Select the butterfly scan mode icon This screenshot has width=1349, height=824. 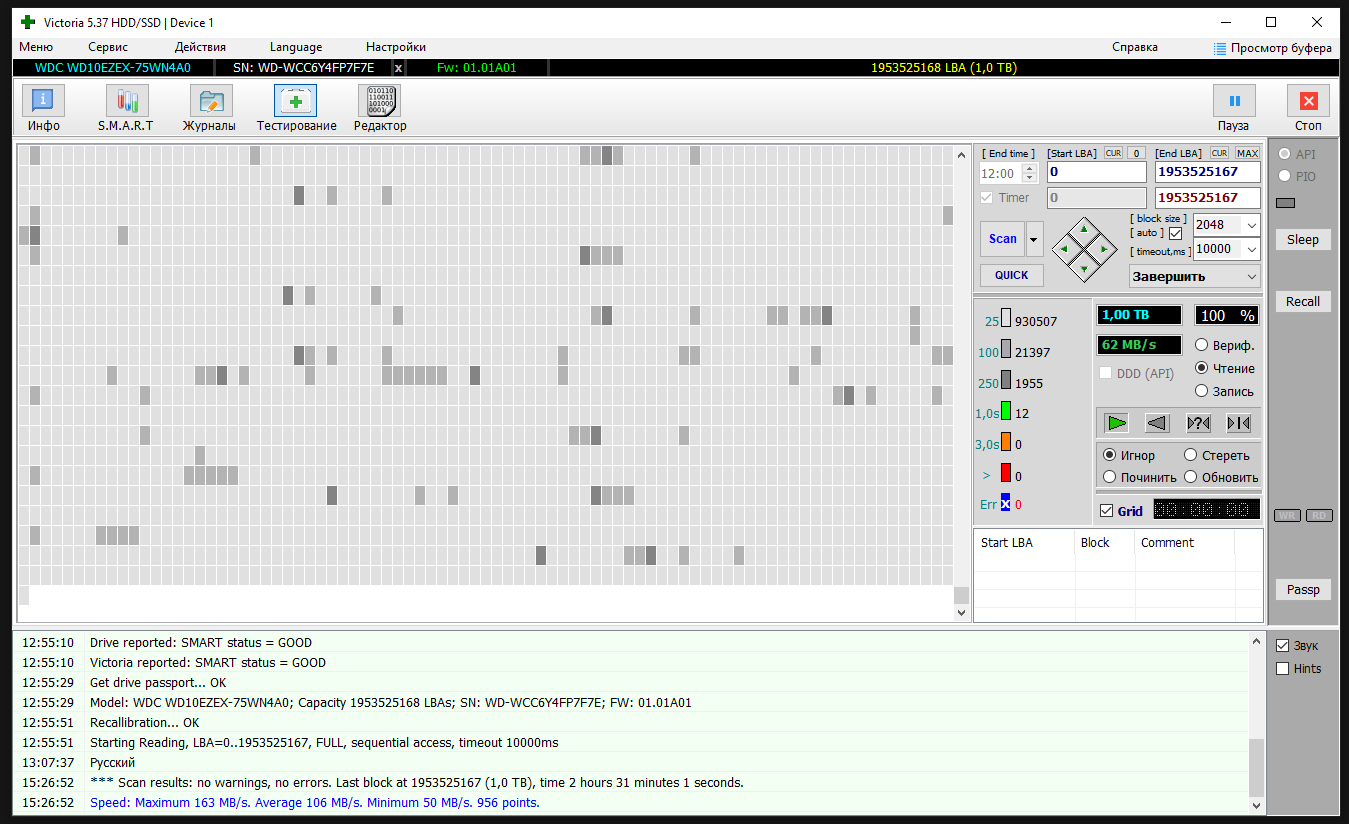point(1238,423)
